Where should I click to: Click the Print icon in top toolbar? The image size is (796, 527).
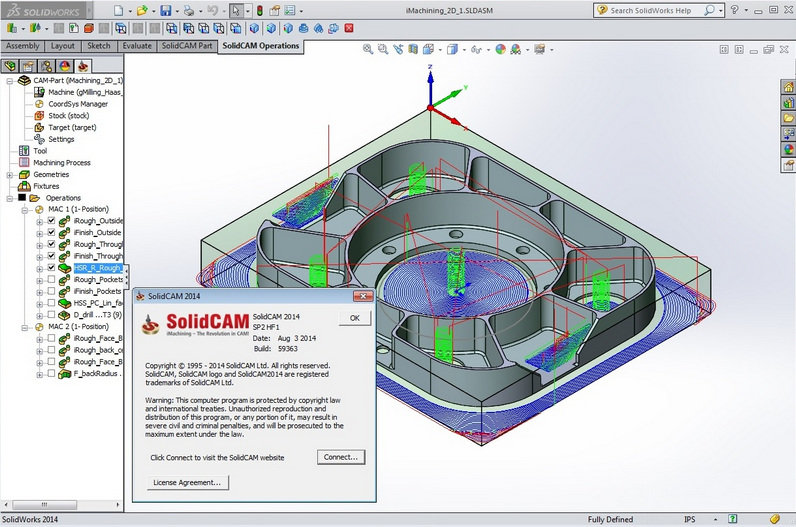(x=188, y=10)
